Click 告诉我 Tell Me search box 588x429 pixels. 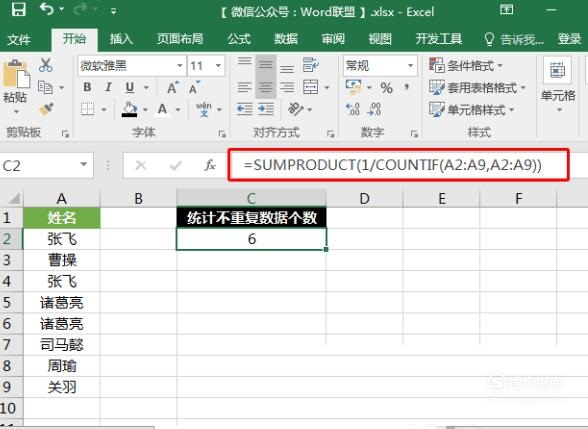point(514,39)
